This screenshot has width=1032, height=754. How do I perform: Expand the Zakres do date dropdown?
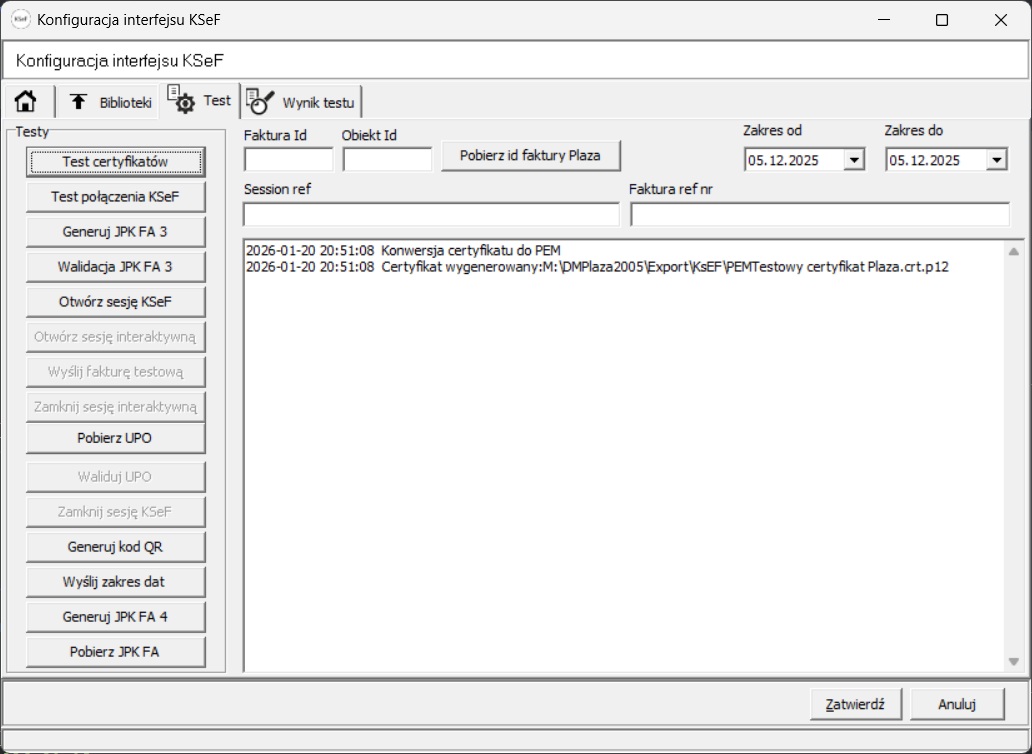click(x=996, y=160)
